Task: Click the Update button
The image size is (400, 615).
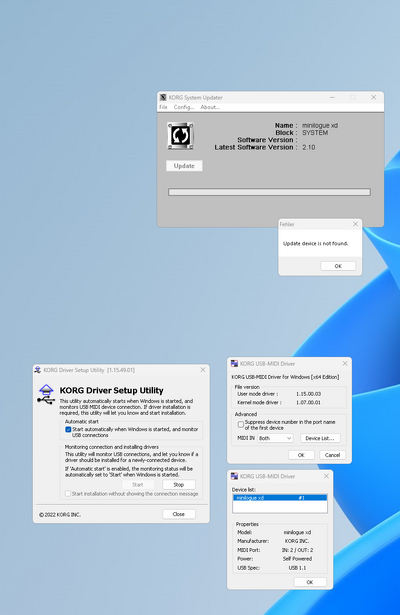Action: (x=184, y=166)
